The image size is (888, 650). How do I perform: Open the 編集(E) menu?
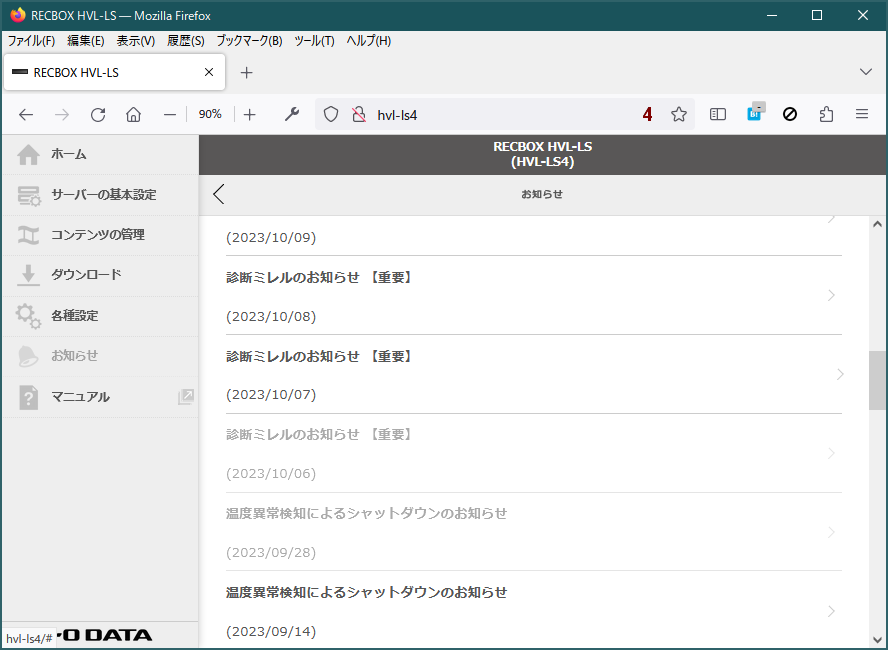86,41
